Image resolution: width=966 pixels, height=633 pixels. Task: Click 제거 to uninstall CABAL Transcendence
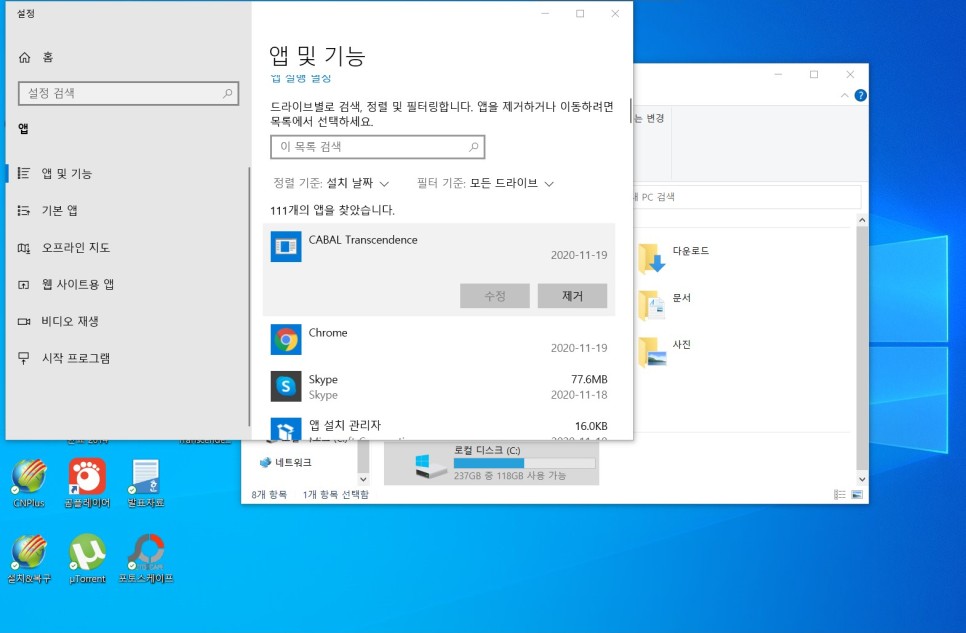point(572,296)
